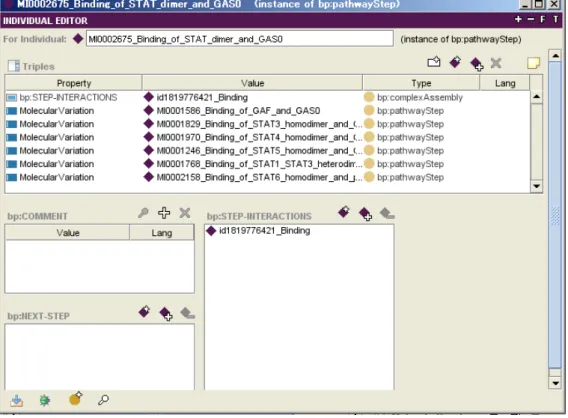Select the MI0001586_Binding_of_GAF_and_GAS0 row
The width and height of the screenshot is (568, 418).
(268, 111)
